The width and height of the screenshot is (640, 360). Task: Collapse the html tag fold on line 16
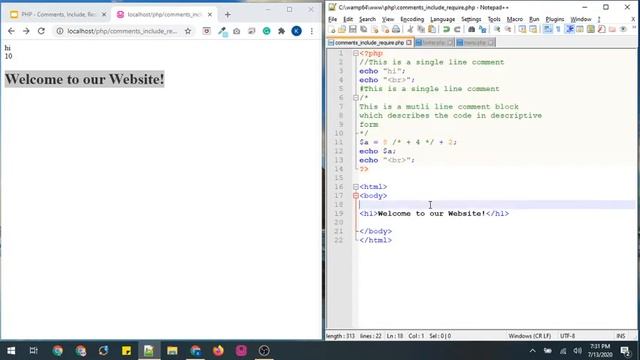pos(356,187)
